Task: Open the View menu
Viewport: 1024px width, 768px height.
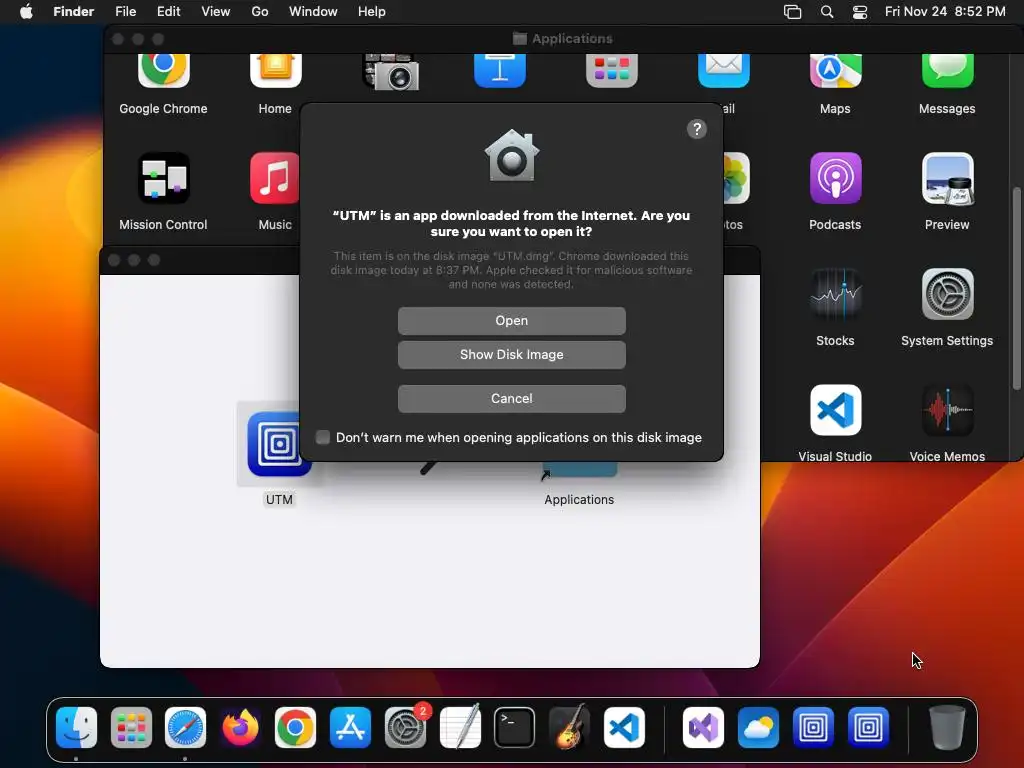Action: (216, 12)
